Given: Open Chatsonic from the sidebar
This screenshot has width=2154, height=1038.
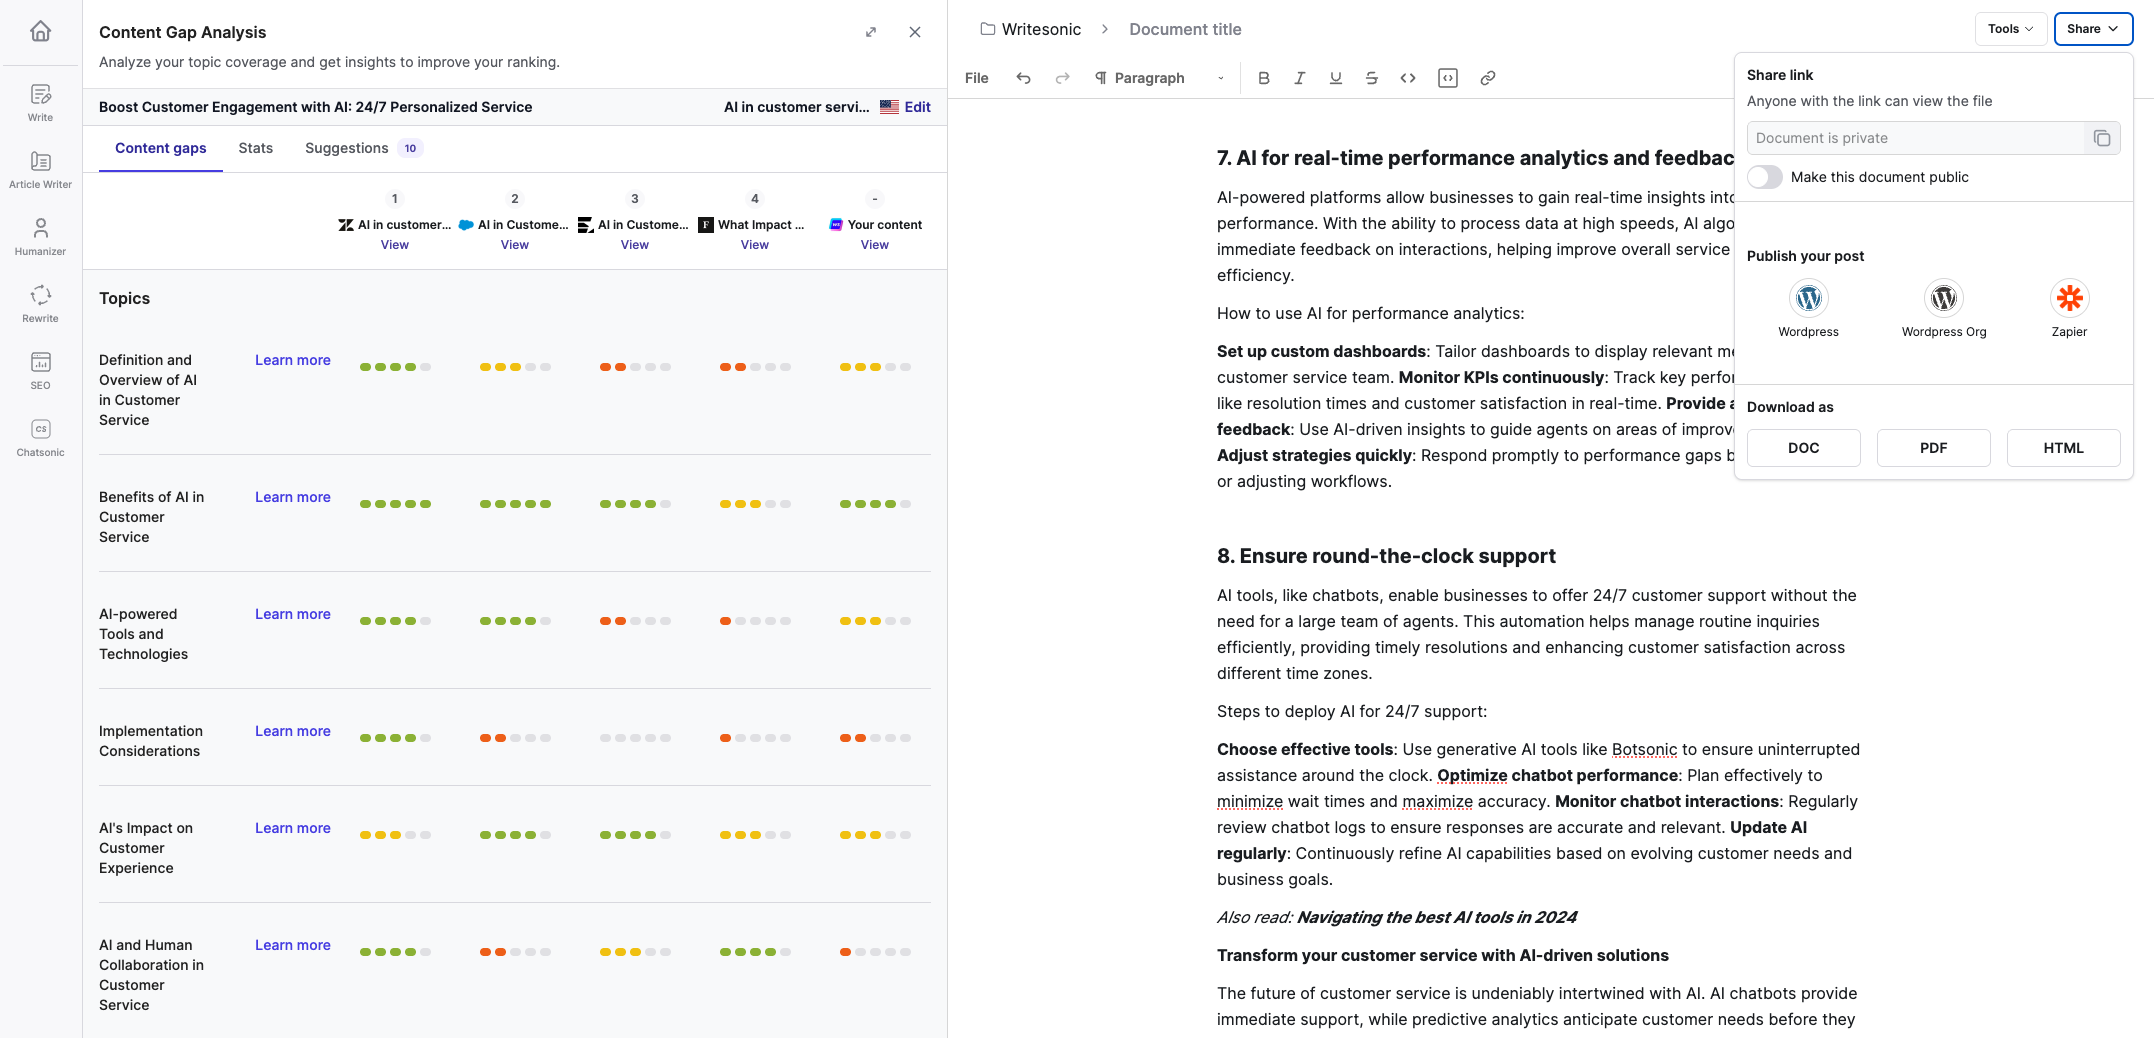Looking at the screenshot, I should click(x=40, y=438).
